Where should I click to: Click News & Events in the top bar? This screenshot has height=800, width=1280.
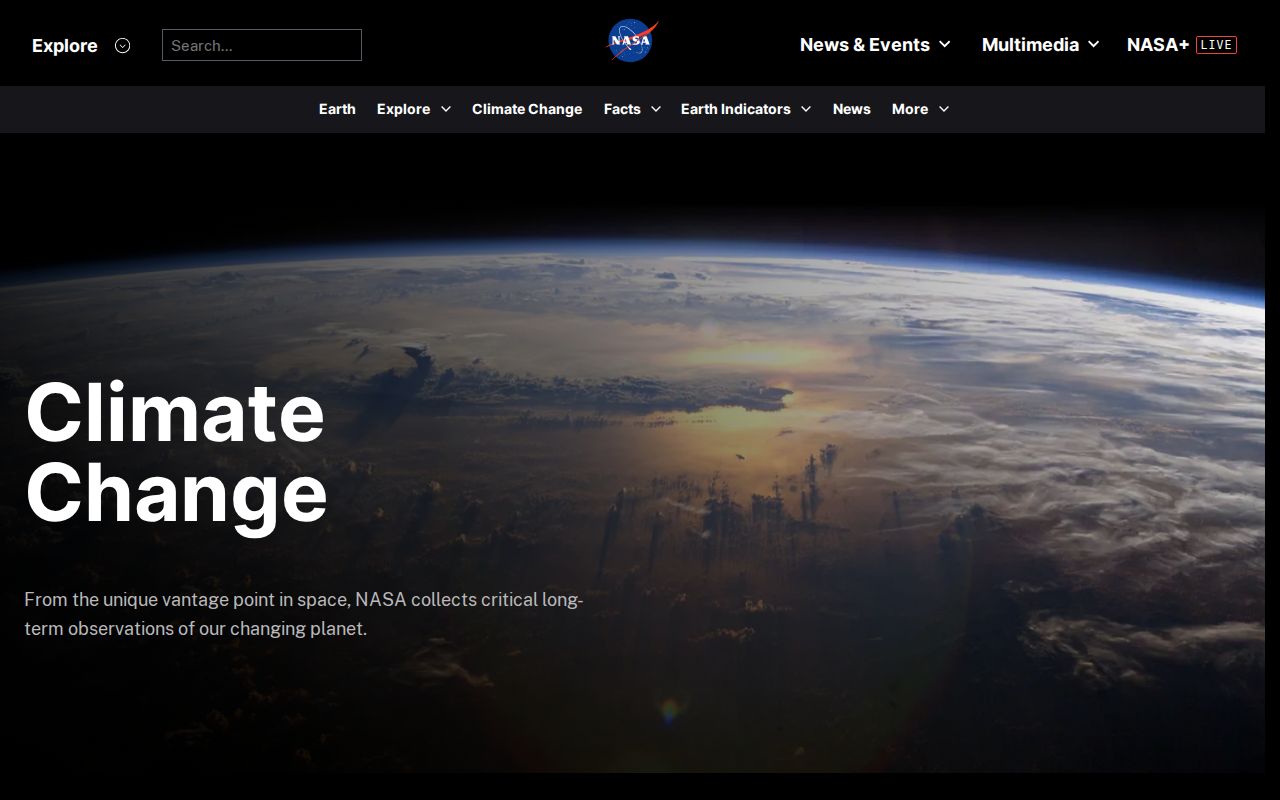point(864,44)
